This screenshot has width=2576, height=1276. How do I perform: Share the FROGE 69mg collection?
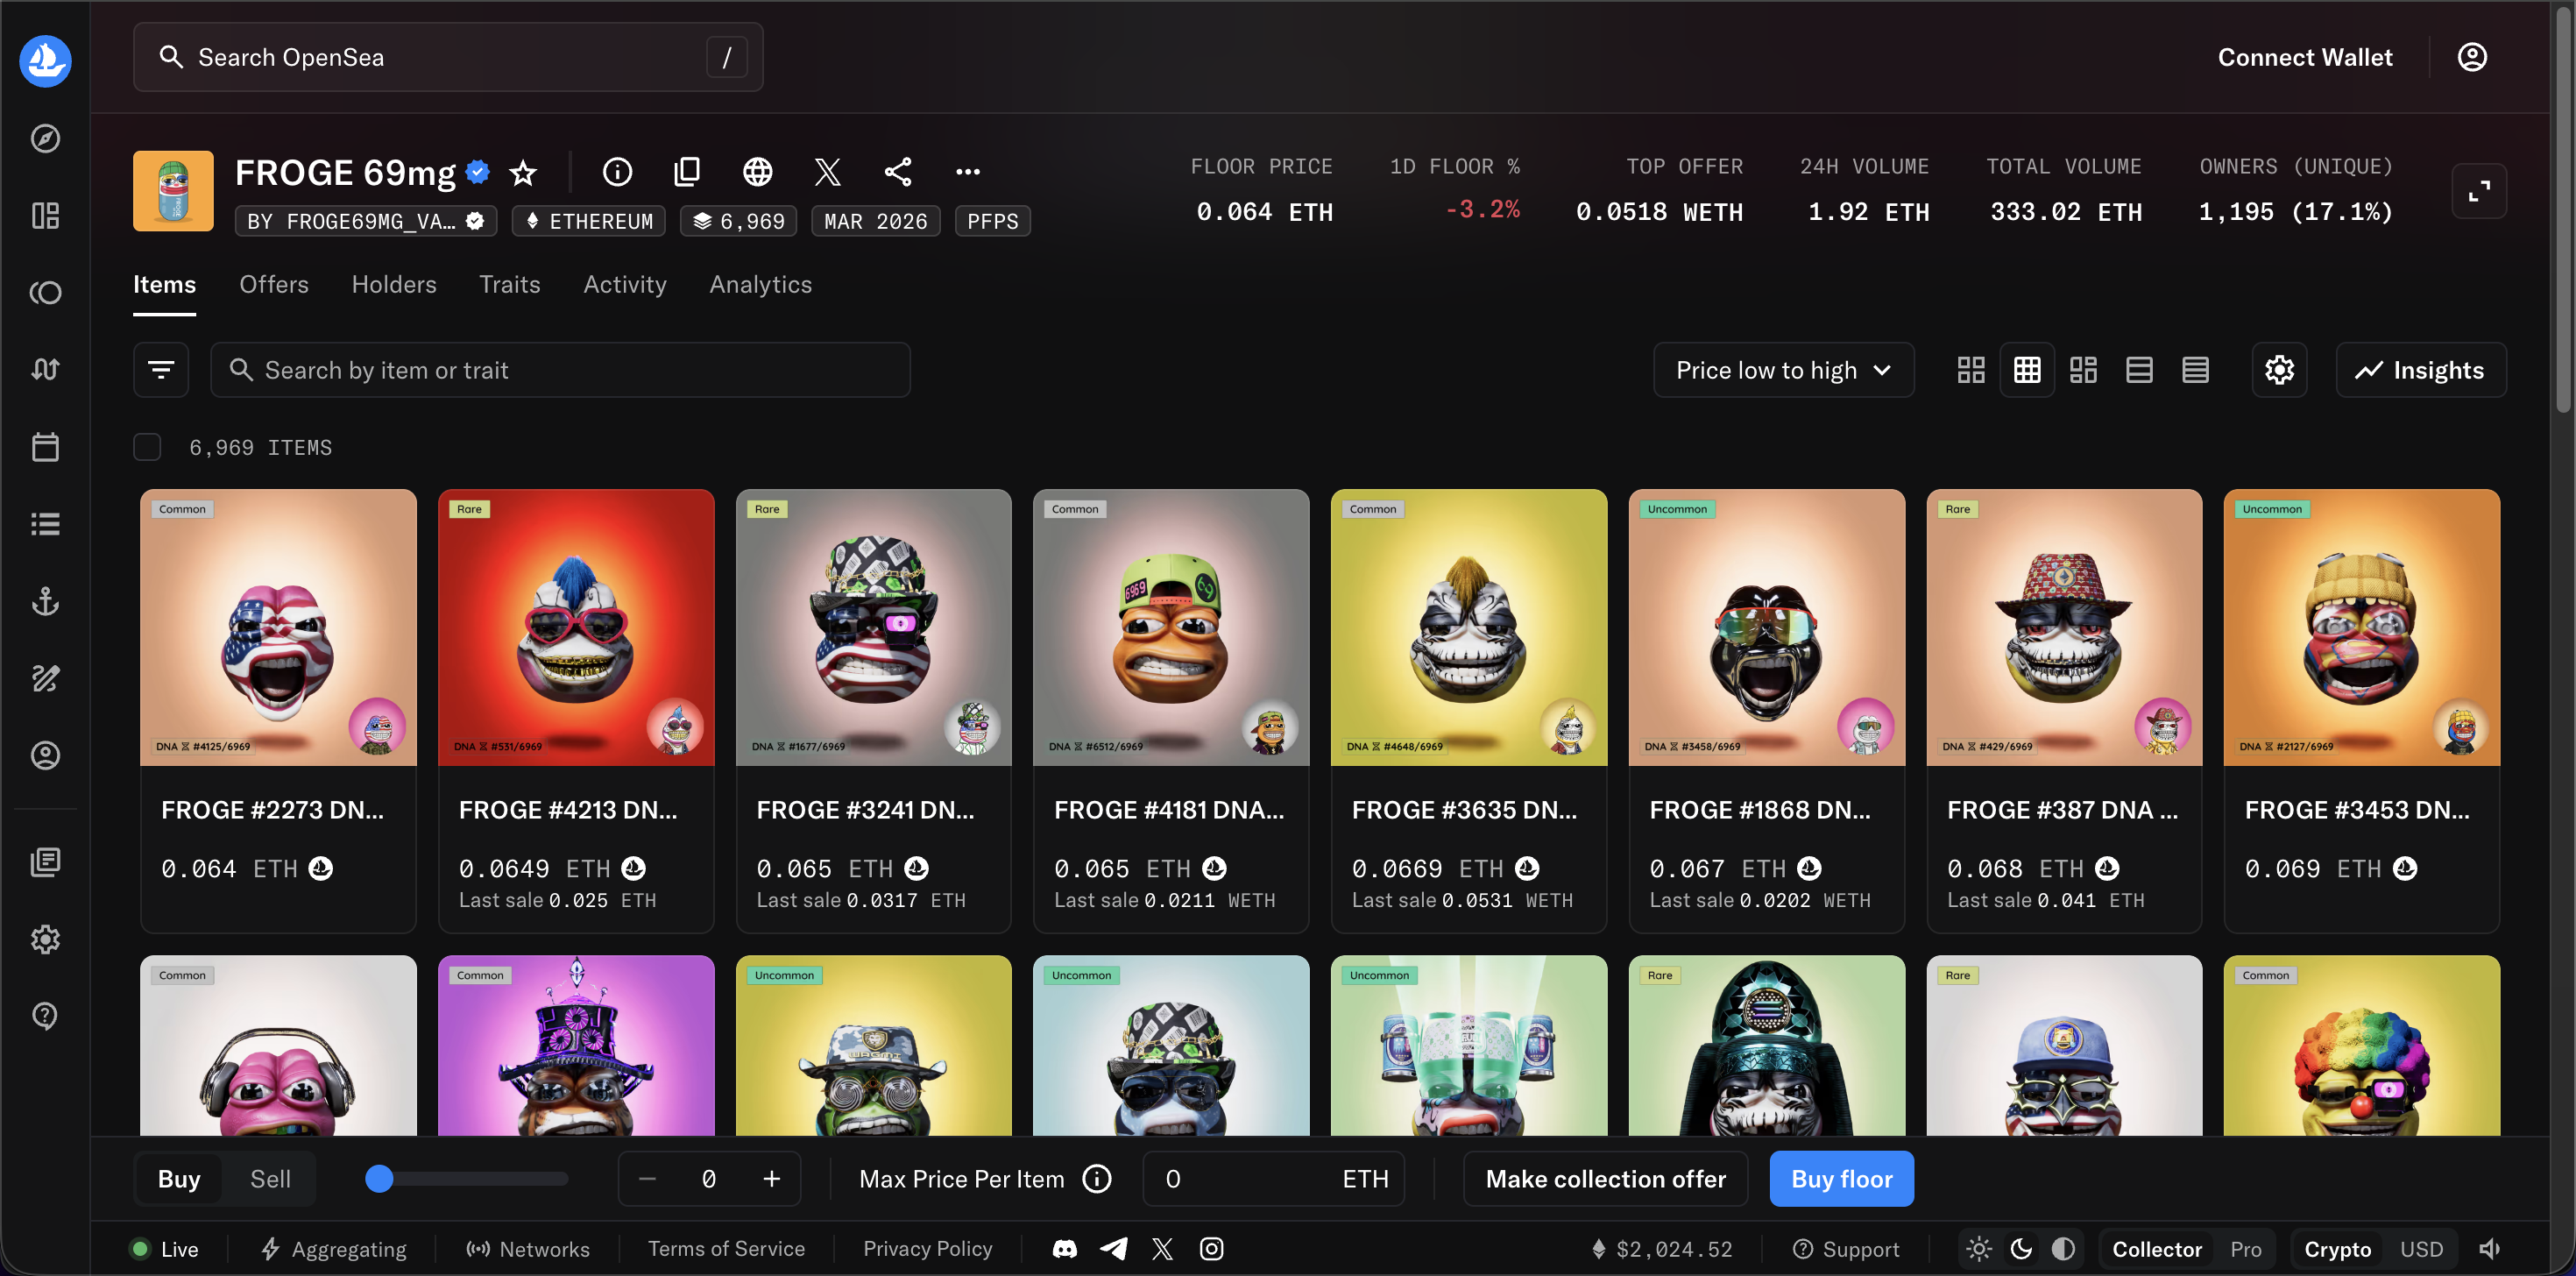click(x=898, y=172)
